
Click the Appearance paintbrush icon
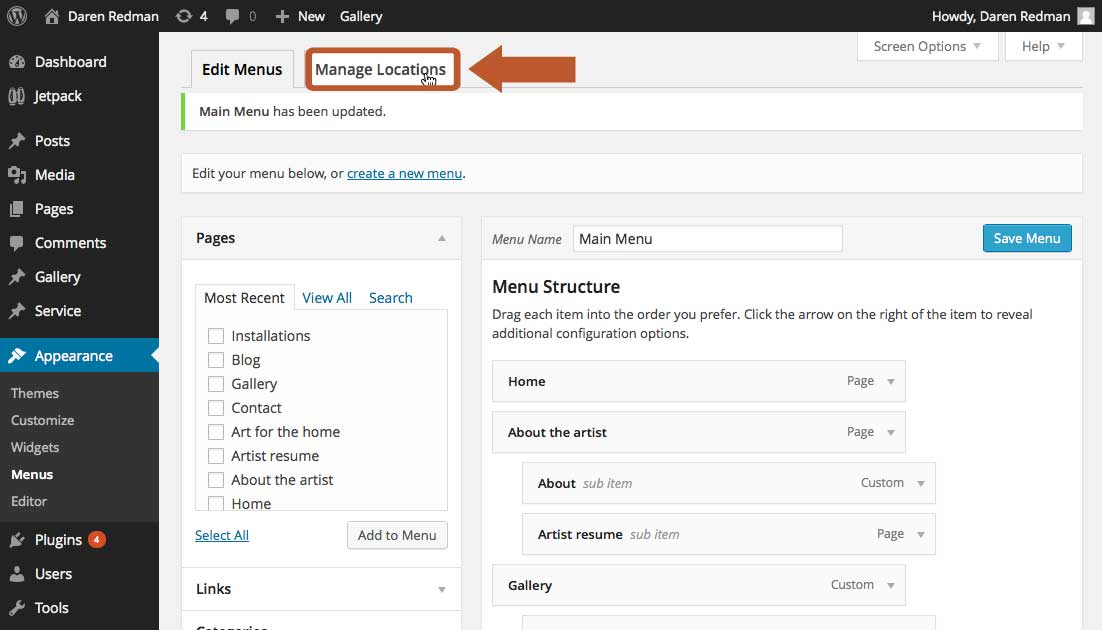pos(17,356)
